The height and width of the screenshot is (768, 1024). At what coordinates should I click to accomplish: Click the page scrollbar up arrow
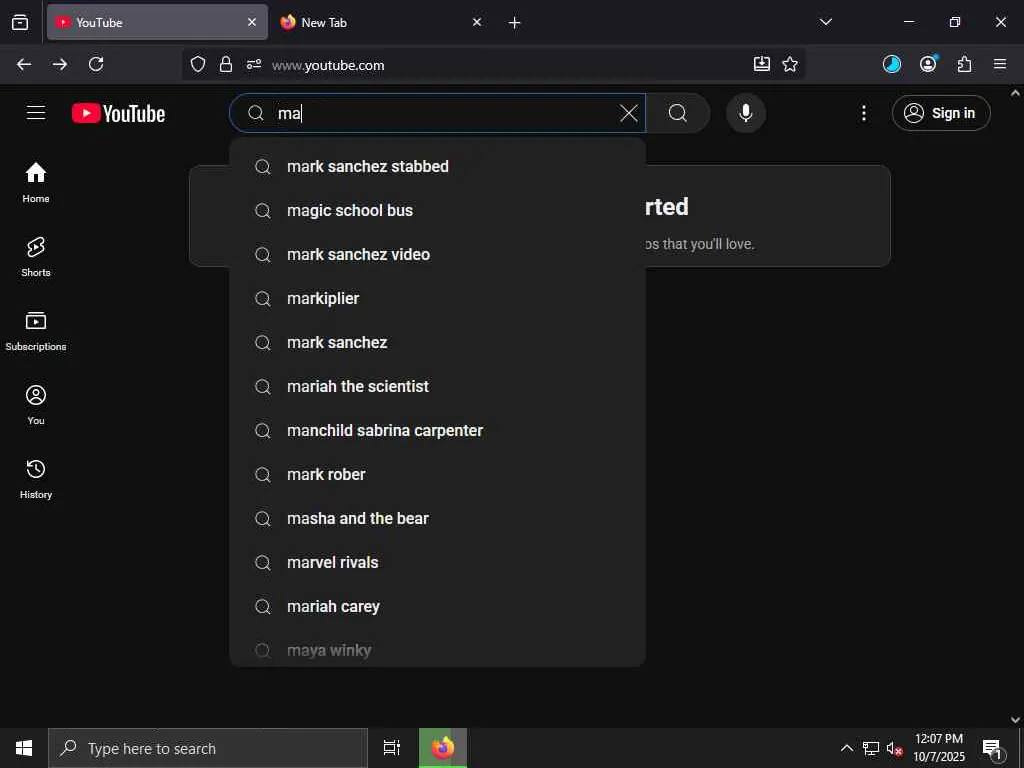coord(1016,93)
